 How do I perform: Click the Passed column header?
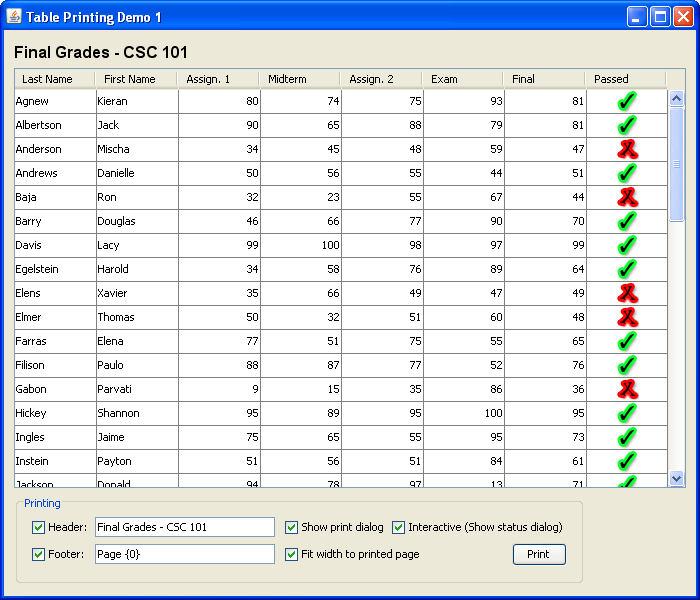click(x=625, y=79)
